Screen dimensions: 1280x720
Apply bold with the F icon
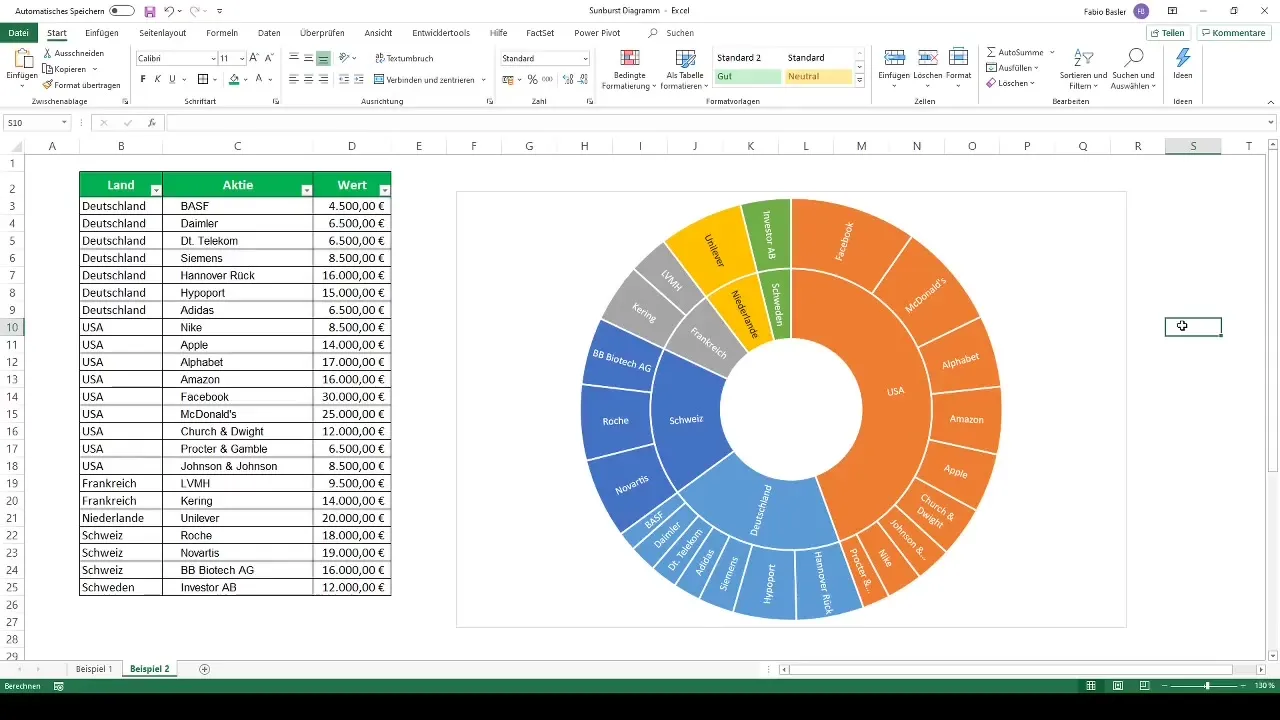[143, 79]
